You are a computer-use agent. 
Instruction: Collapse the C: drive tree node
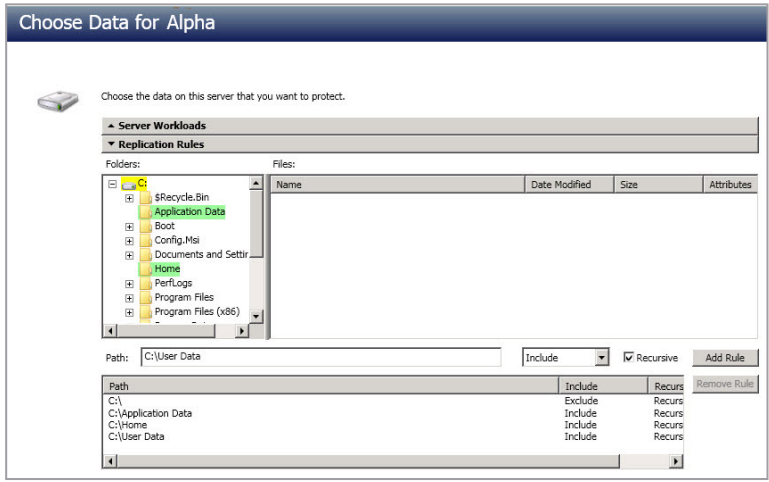110,184
